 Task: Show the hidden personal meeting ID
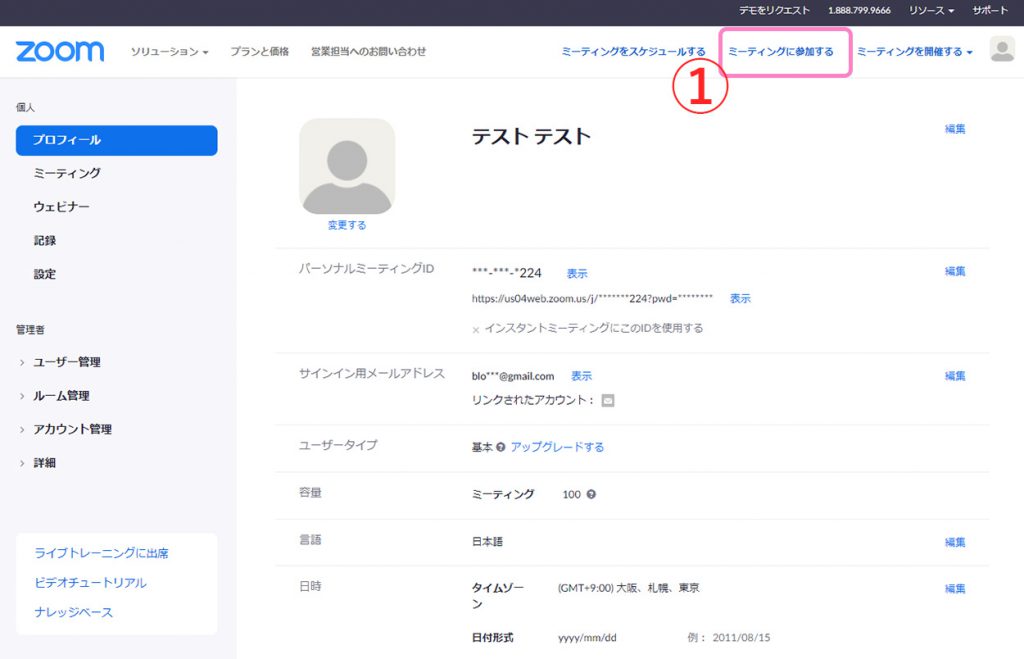coord(577,274)
